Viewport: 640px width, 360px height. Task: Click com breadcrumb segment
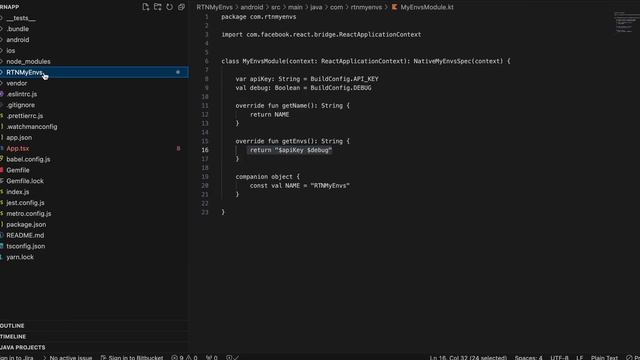tap(336, 7)
